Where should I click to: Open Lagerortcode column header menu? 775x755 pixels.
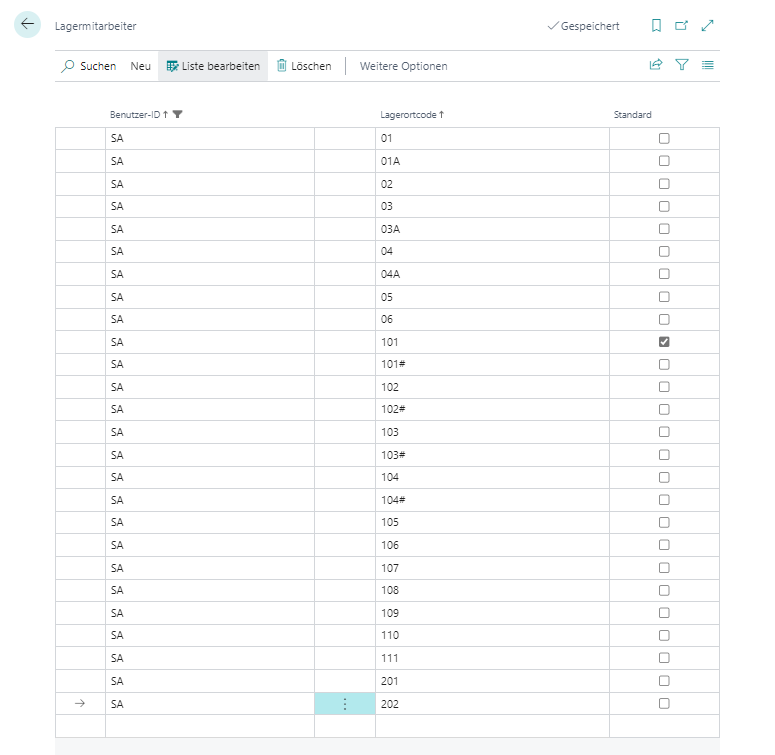pos(412,115)
